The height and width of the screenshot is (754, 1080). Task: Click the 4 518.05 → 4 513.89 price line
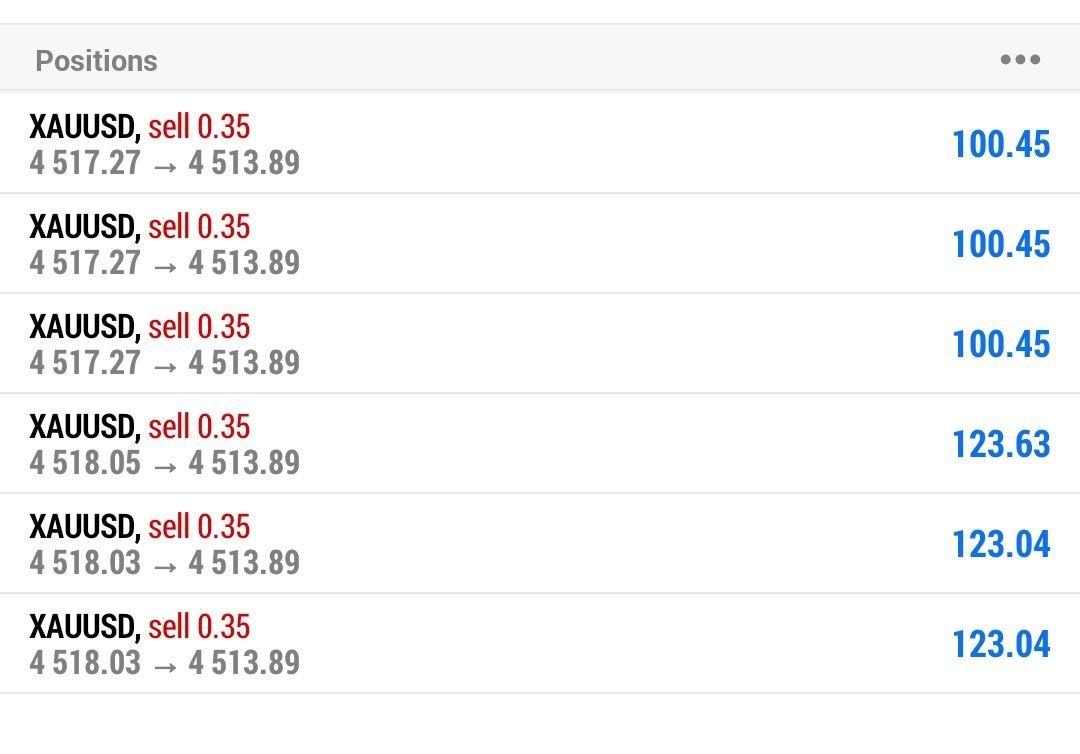(165, 462)
